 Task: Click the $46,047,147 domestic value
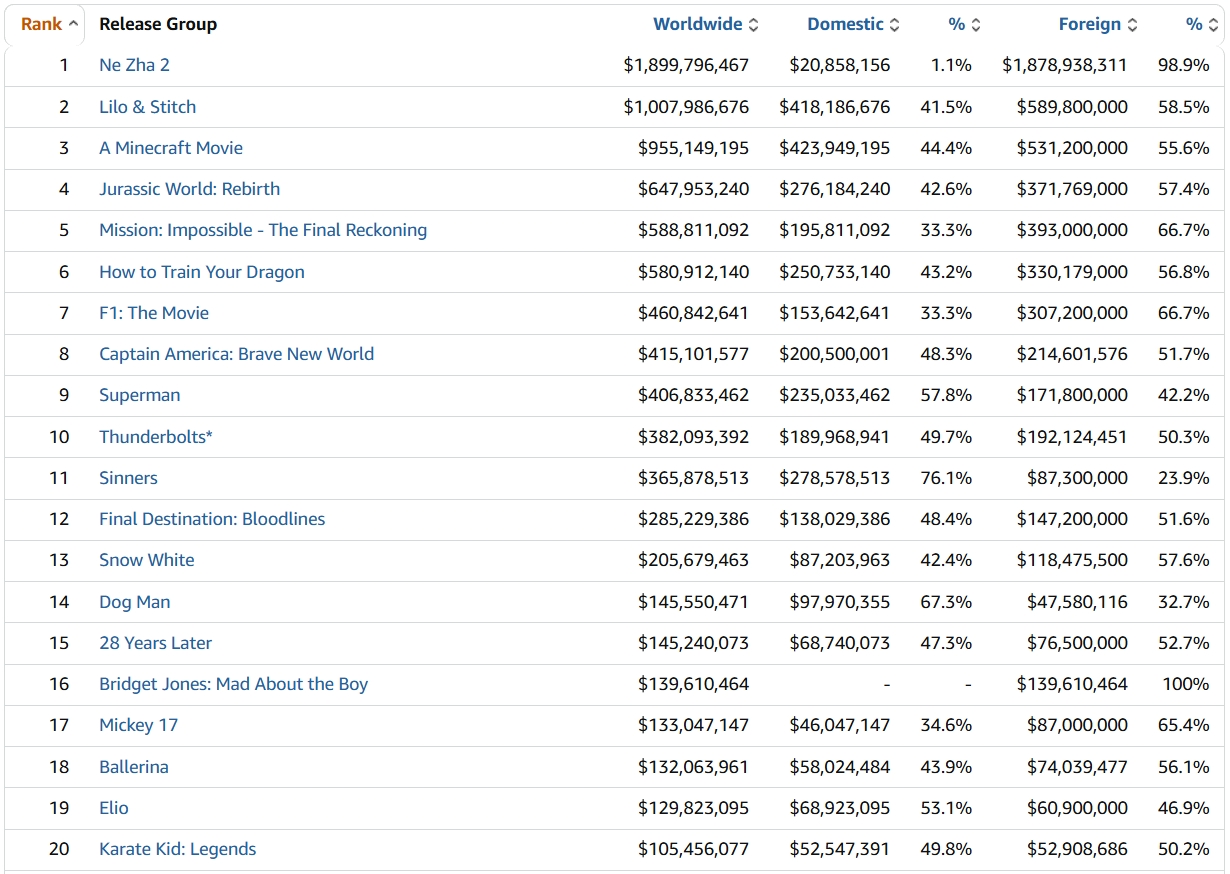pos(840,725)
